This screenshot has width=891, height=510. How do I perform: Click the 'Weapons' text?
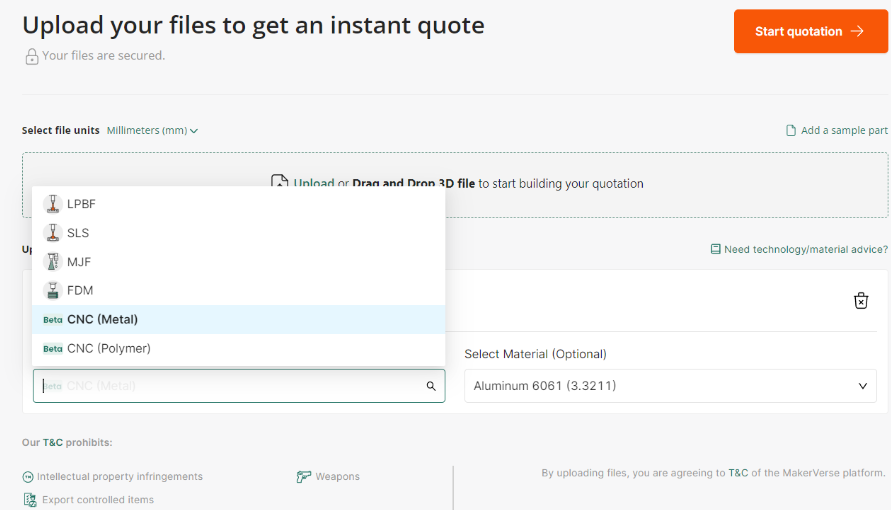338,476
